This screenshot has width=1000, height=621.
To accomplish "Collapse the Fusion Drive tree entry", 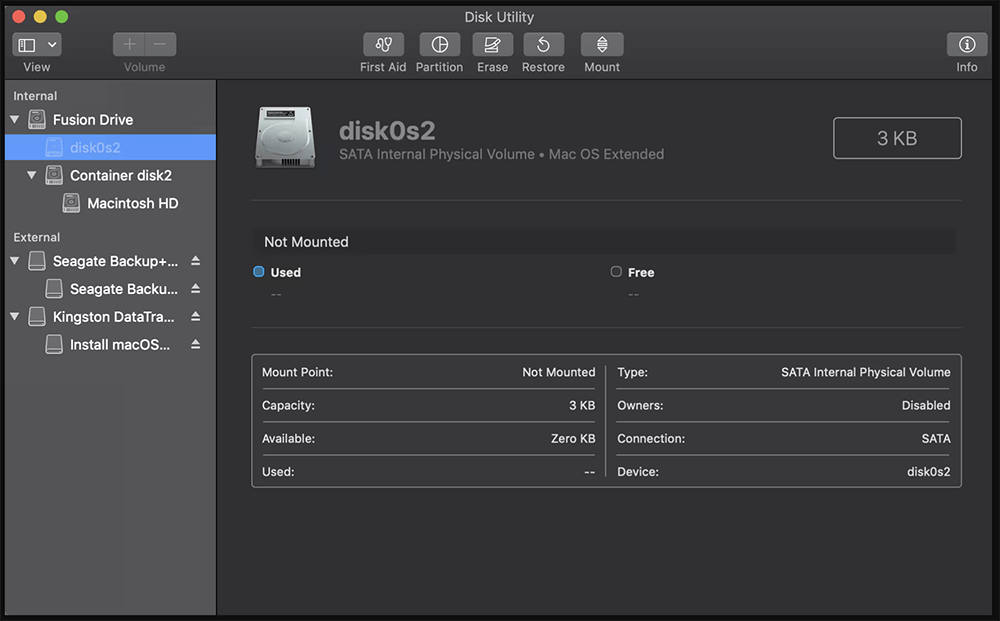I will point(15,119).
